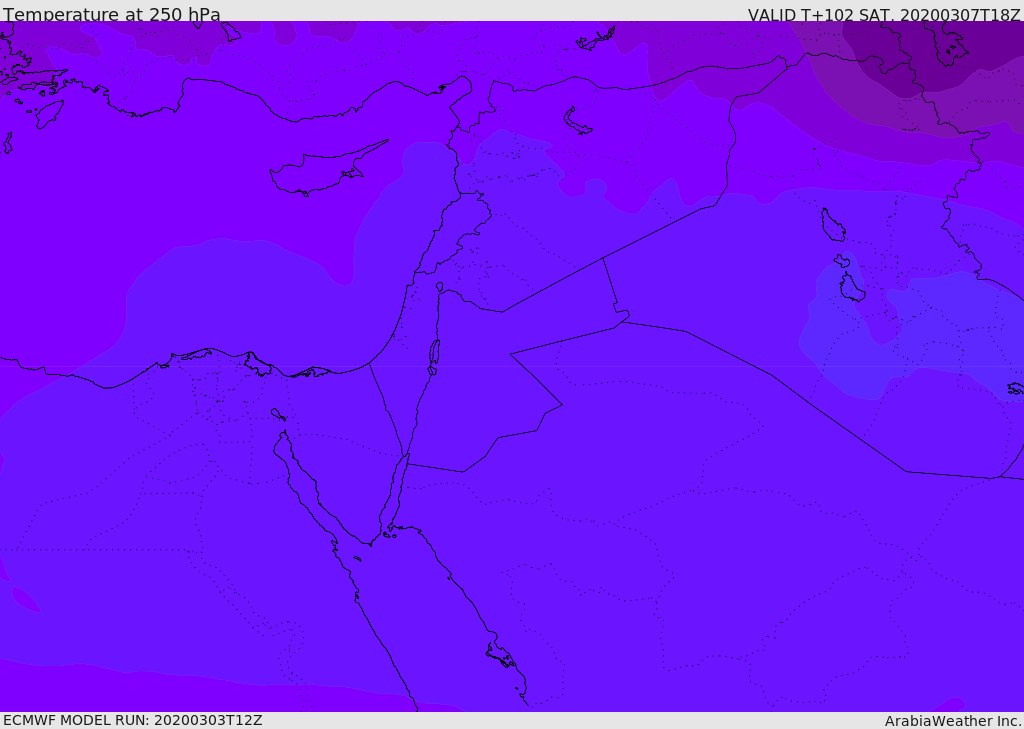Click the Gulf of Aqaba
The width and height of the screenshot is (1024, 729).
[x=394, y=495]
